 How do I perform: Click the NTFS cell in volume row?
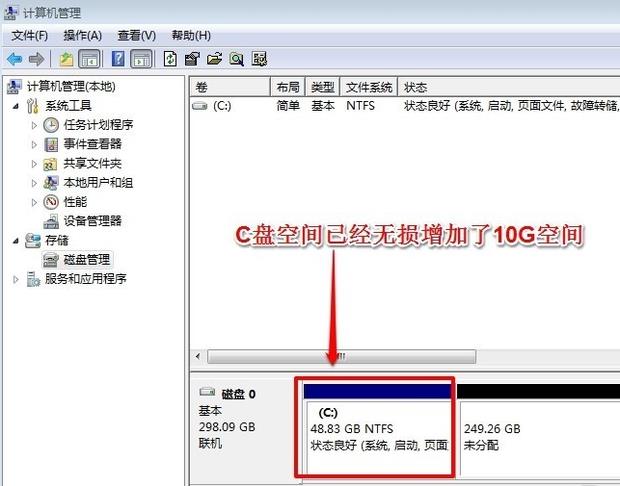[x=360, y=106]
